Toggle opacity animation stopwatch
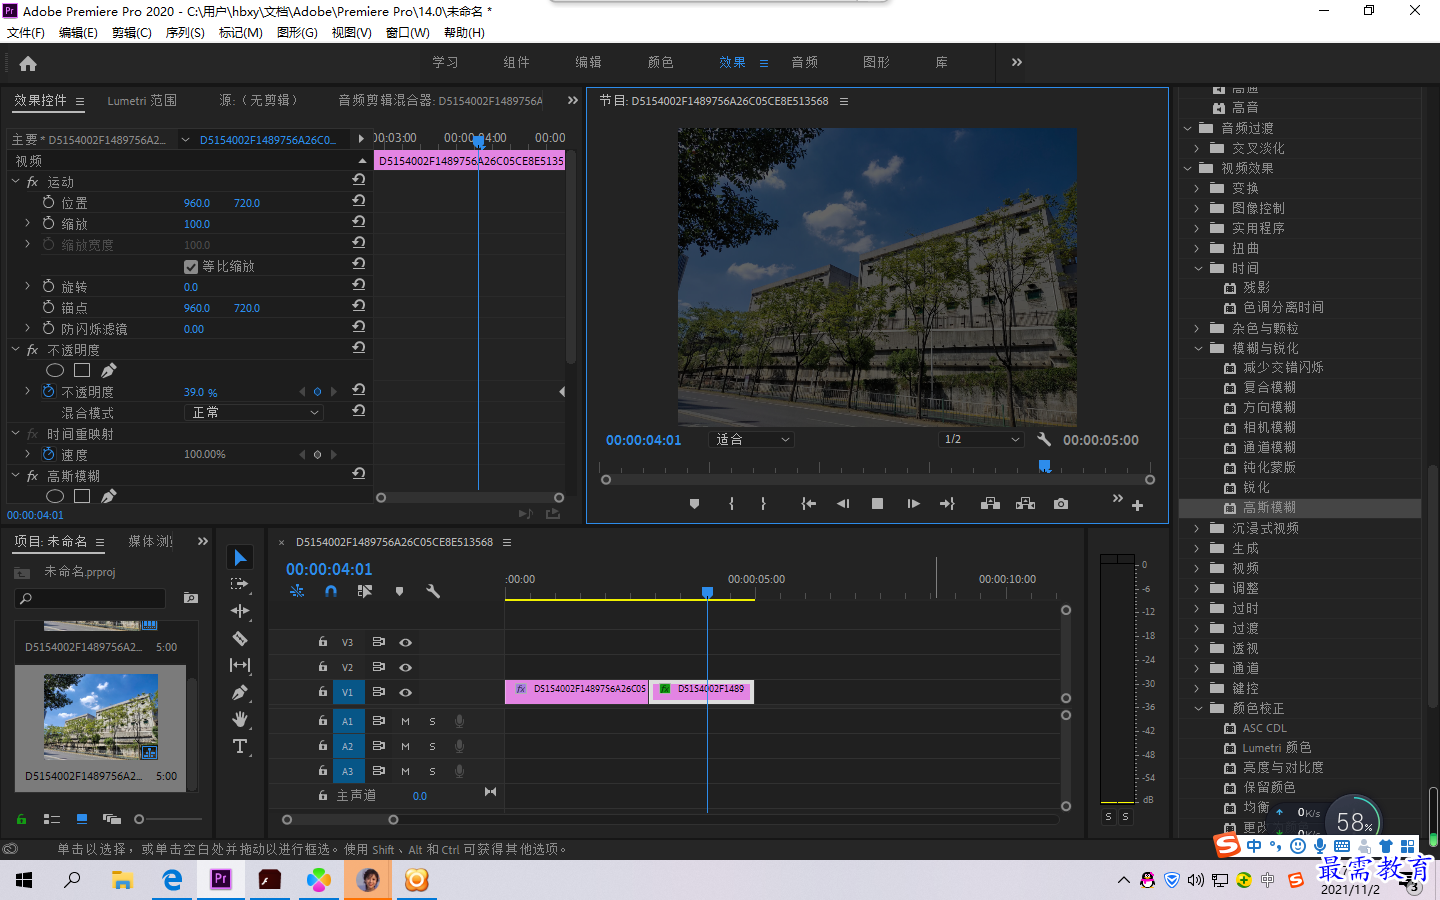This screenshot has height=900, width=1440. point(48,391)
